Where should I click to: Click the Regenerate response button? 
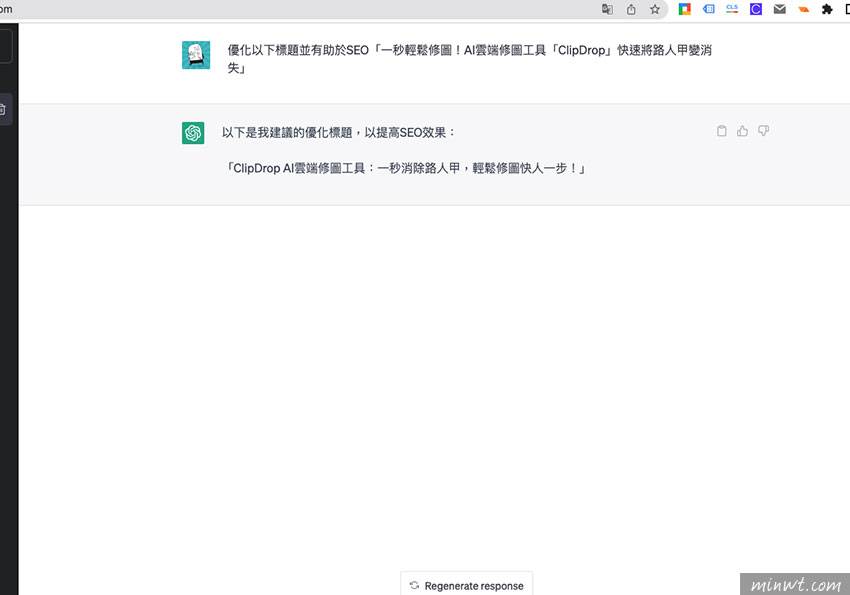(x=466, y=585)
